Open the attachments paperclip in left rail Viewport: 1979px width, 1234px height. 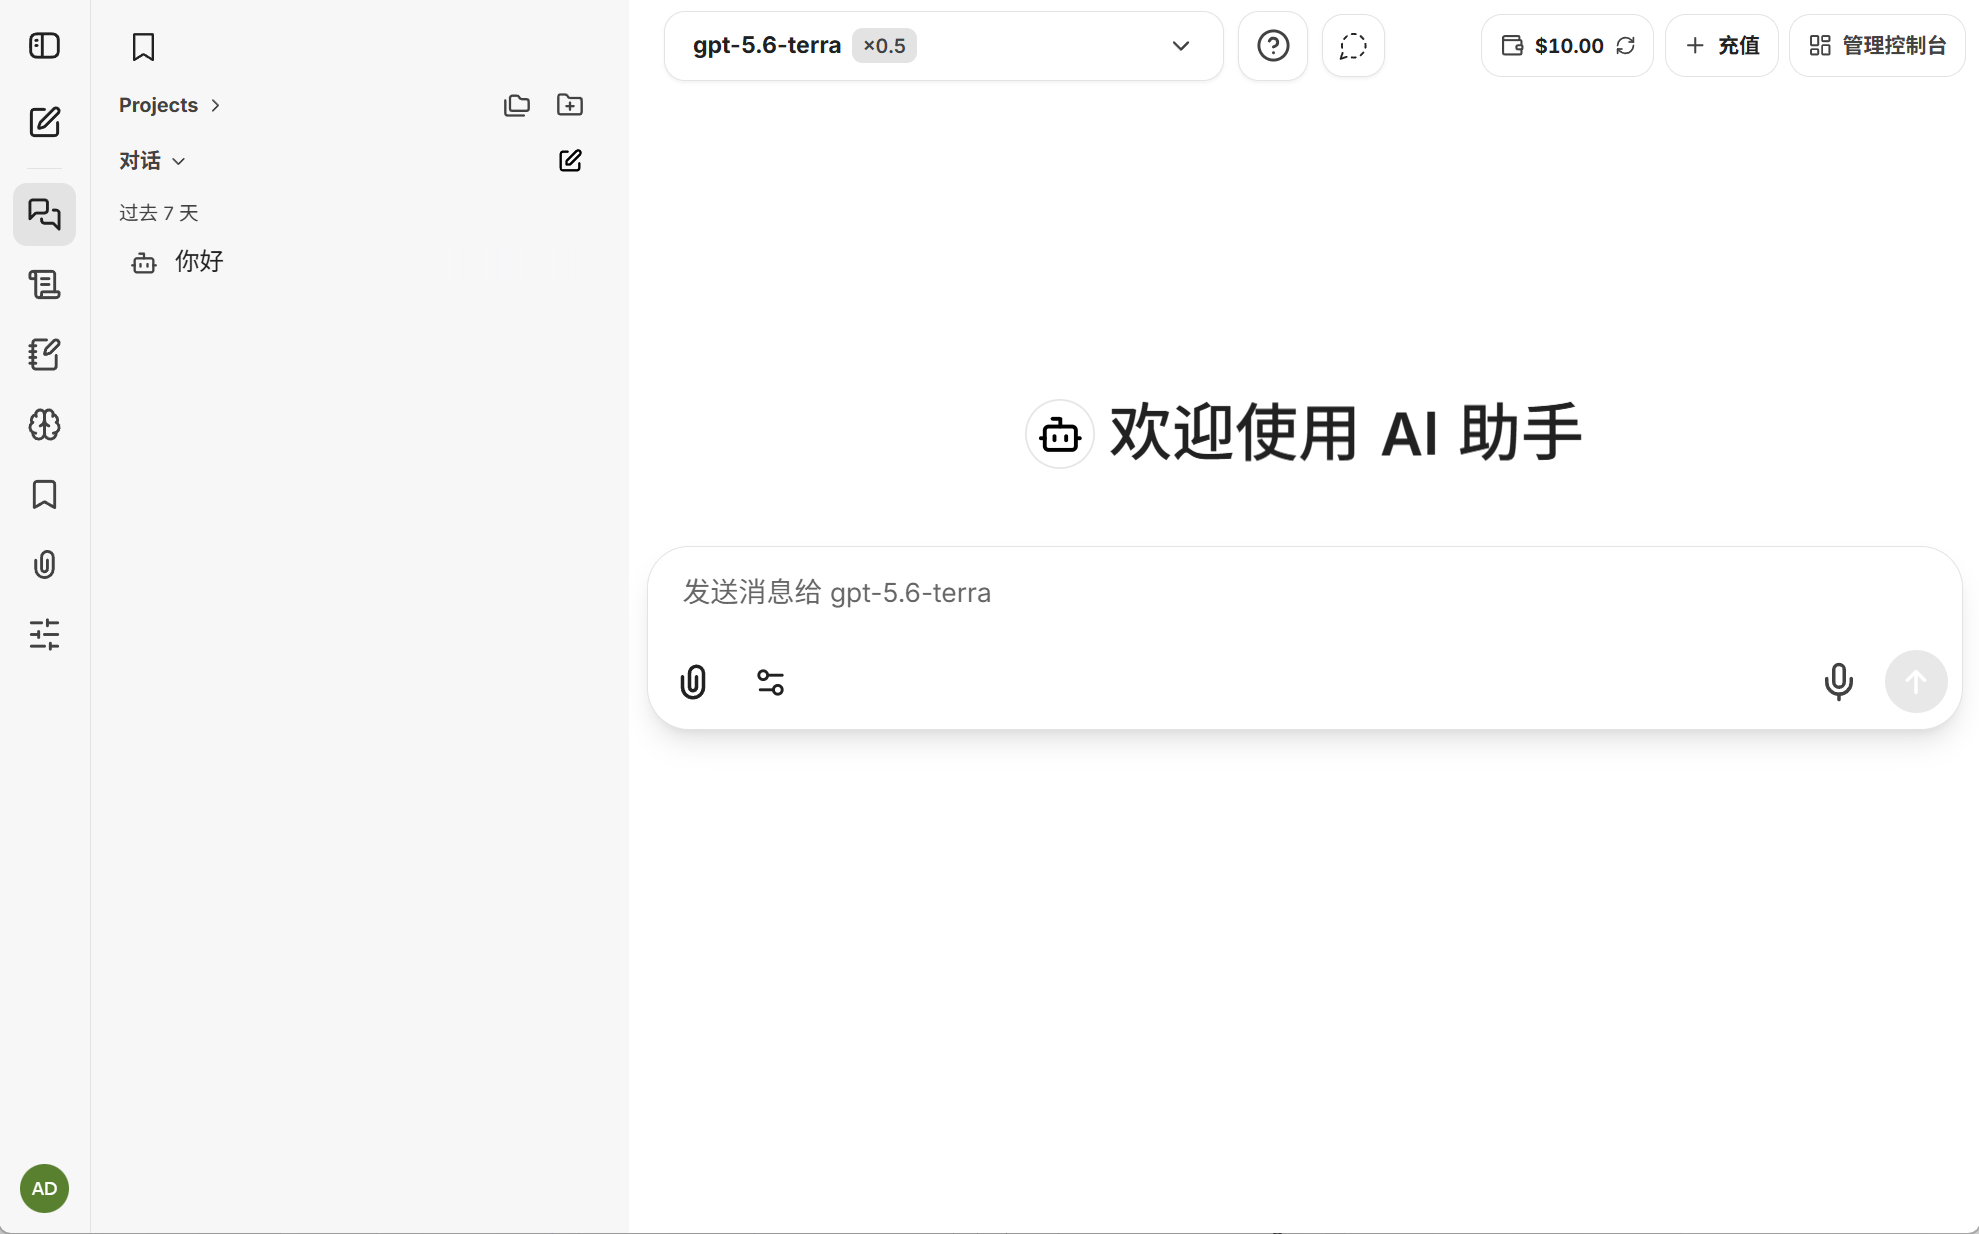click(45, 565)
